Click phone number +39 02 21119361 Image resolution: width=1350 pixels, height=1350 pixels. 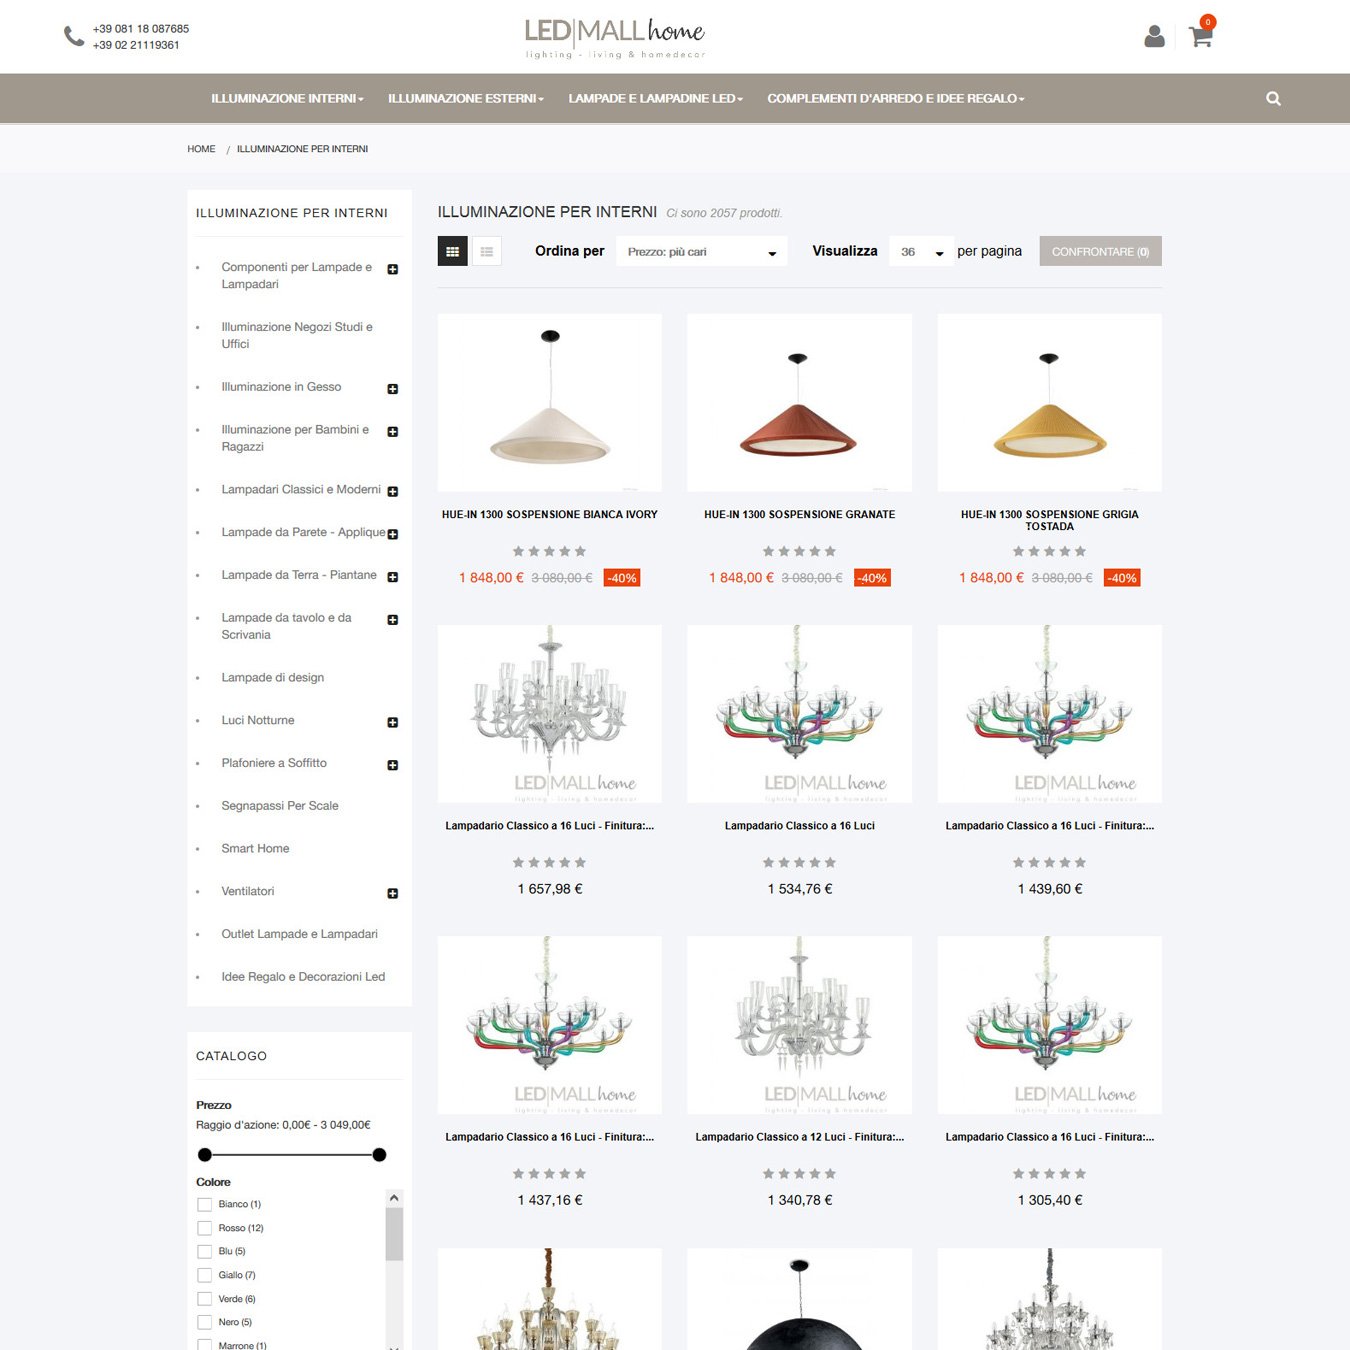(136, 45)
